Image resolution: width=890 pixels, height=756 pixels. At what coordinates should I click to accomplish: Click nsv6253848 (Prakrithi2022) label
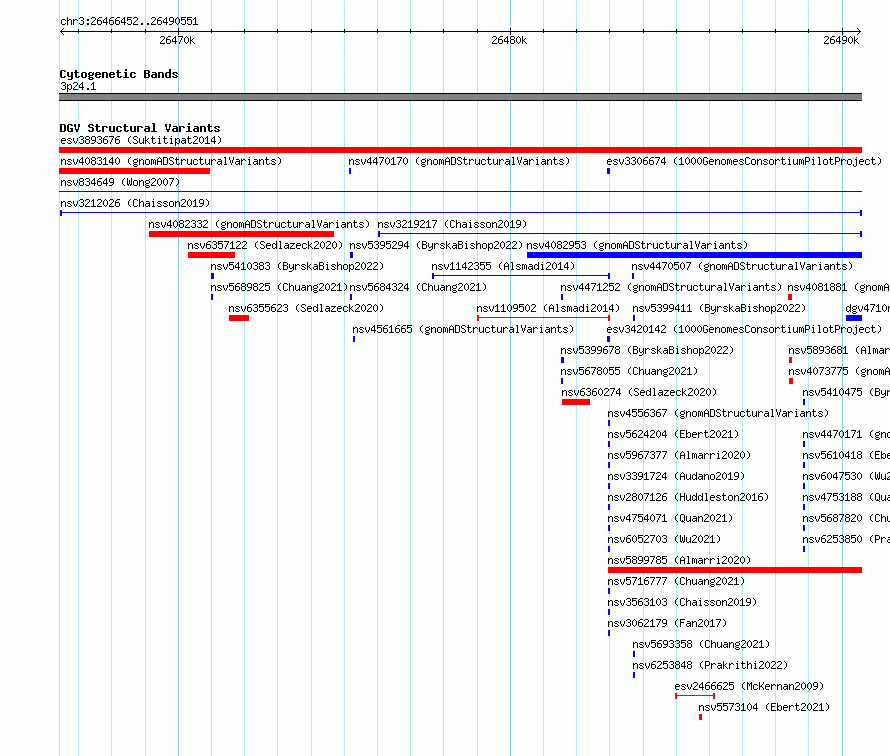[x=710, y=665]
